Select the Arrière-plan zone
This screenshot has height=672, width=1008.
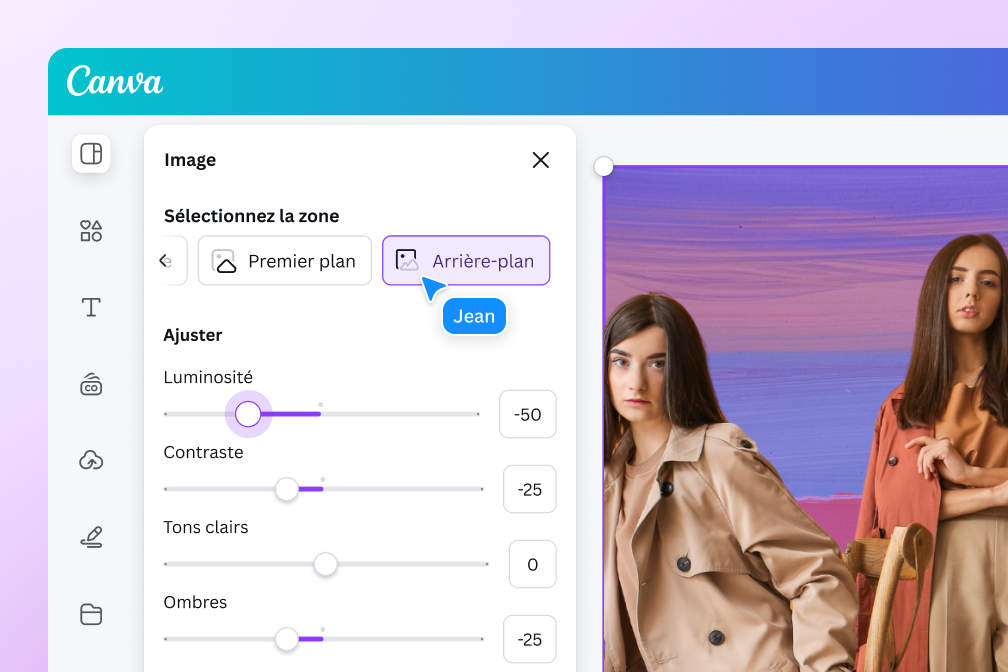pyautogui.click(x=466, y=261)
